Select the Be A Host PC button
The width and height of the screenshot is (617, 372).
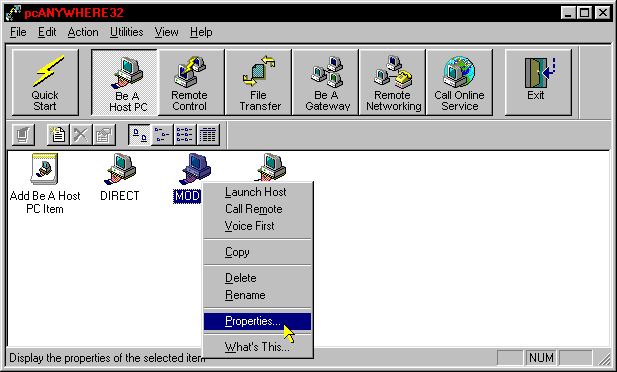point(124,82)
